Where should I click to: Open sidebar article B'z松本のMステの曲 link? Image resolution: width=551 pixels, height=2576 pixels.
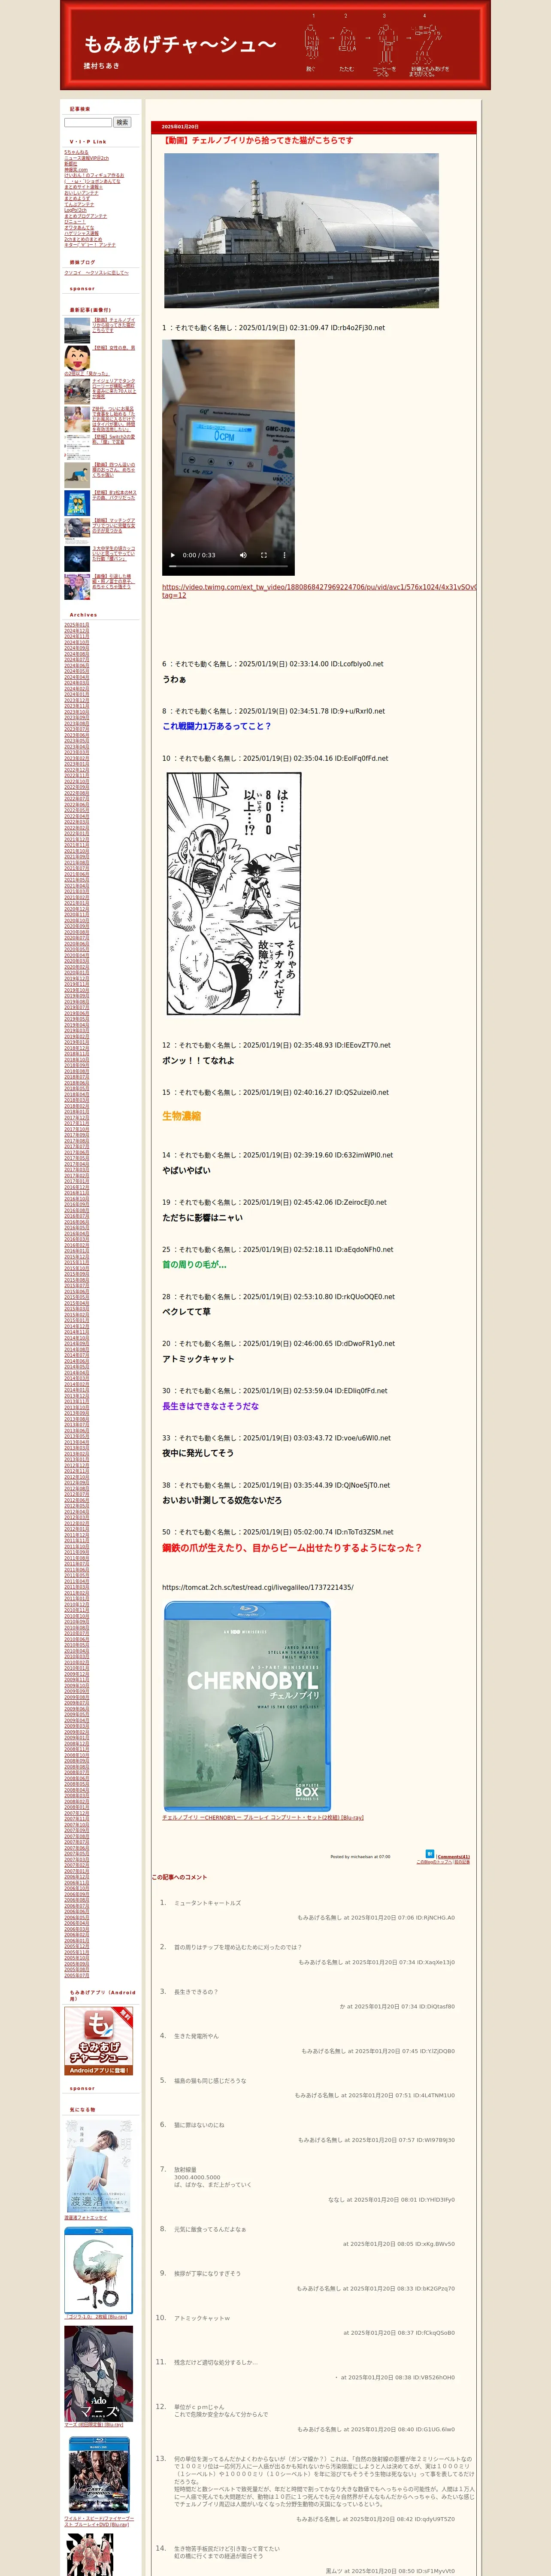coord(114,494)
